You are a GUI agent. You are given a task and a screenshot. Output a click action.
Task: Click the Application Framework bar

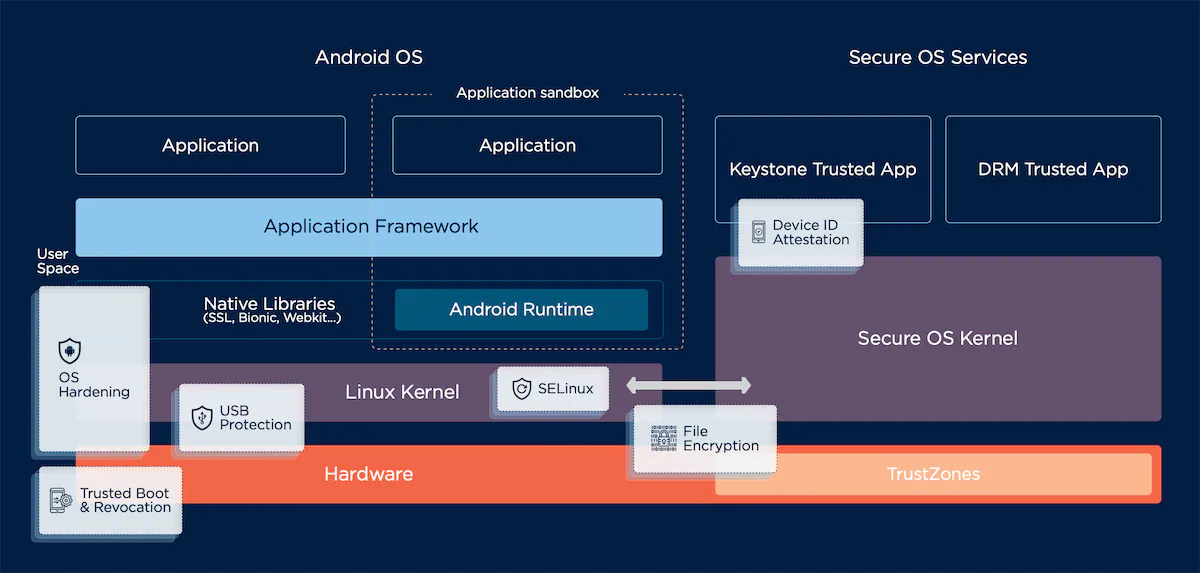tap(369, 227)
